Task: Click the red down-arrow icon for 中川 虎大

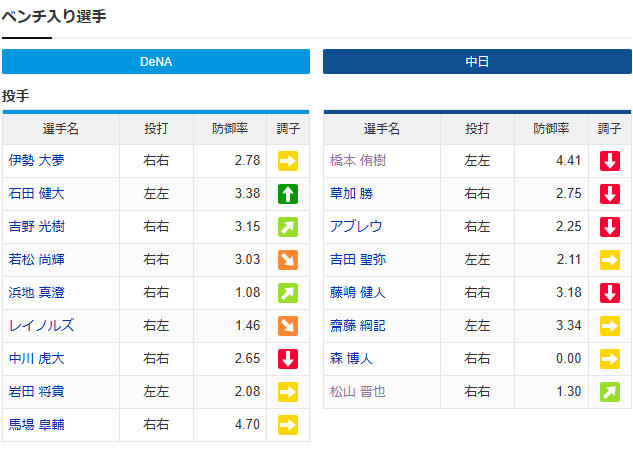Action: (288, 359)
